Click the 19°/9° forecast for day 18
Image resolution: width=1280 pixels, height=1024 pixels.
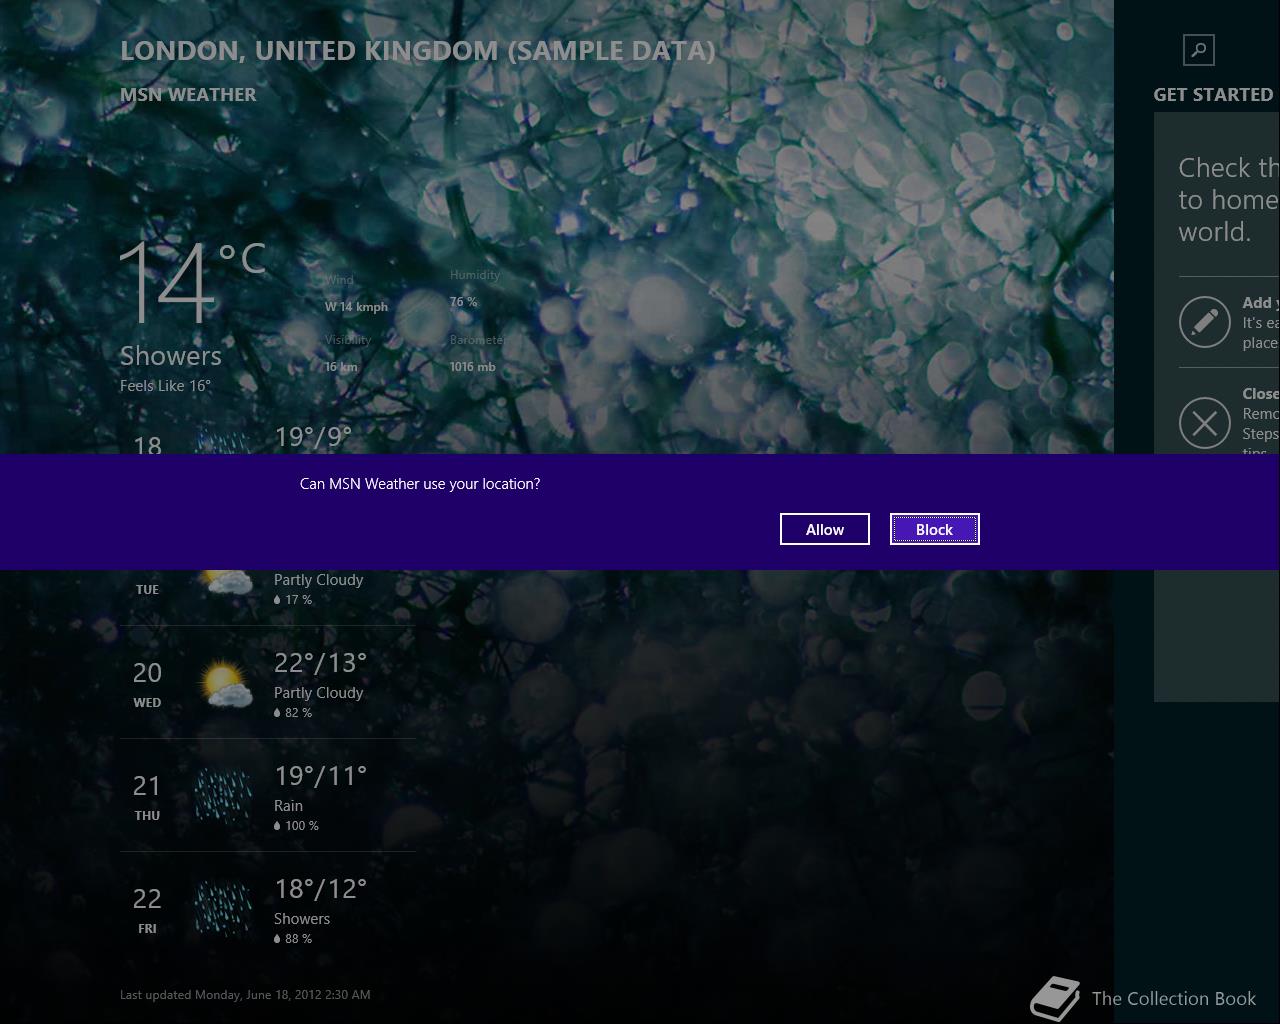tap(313, 438)
